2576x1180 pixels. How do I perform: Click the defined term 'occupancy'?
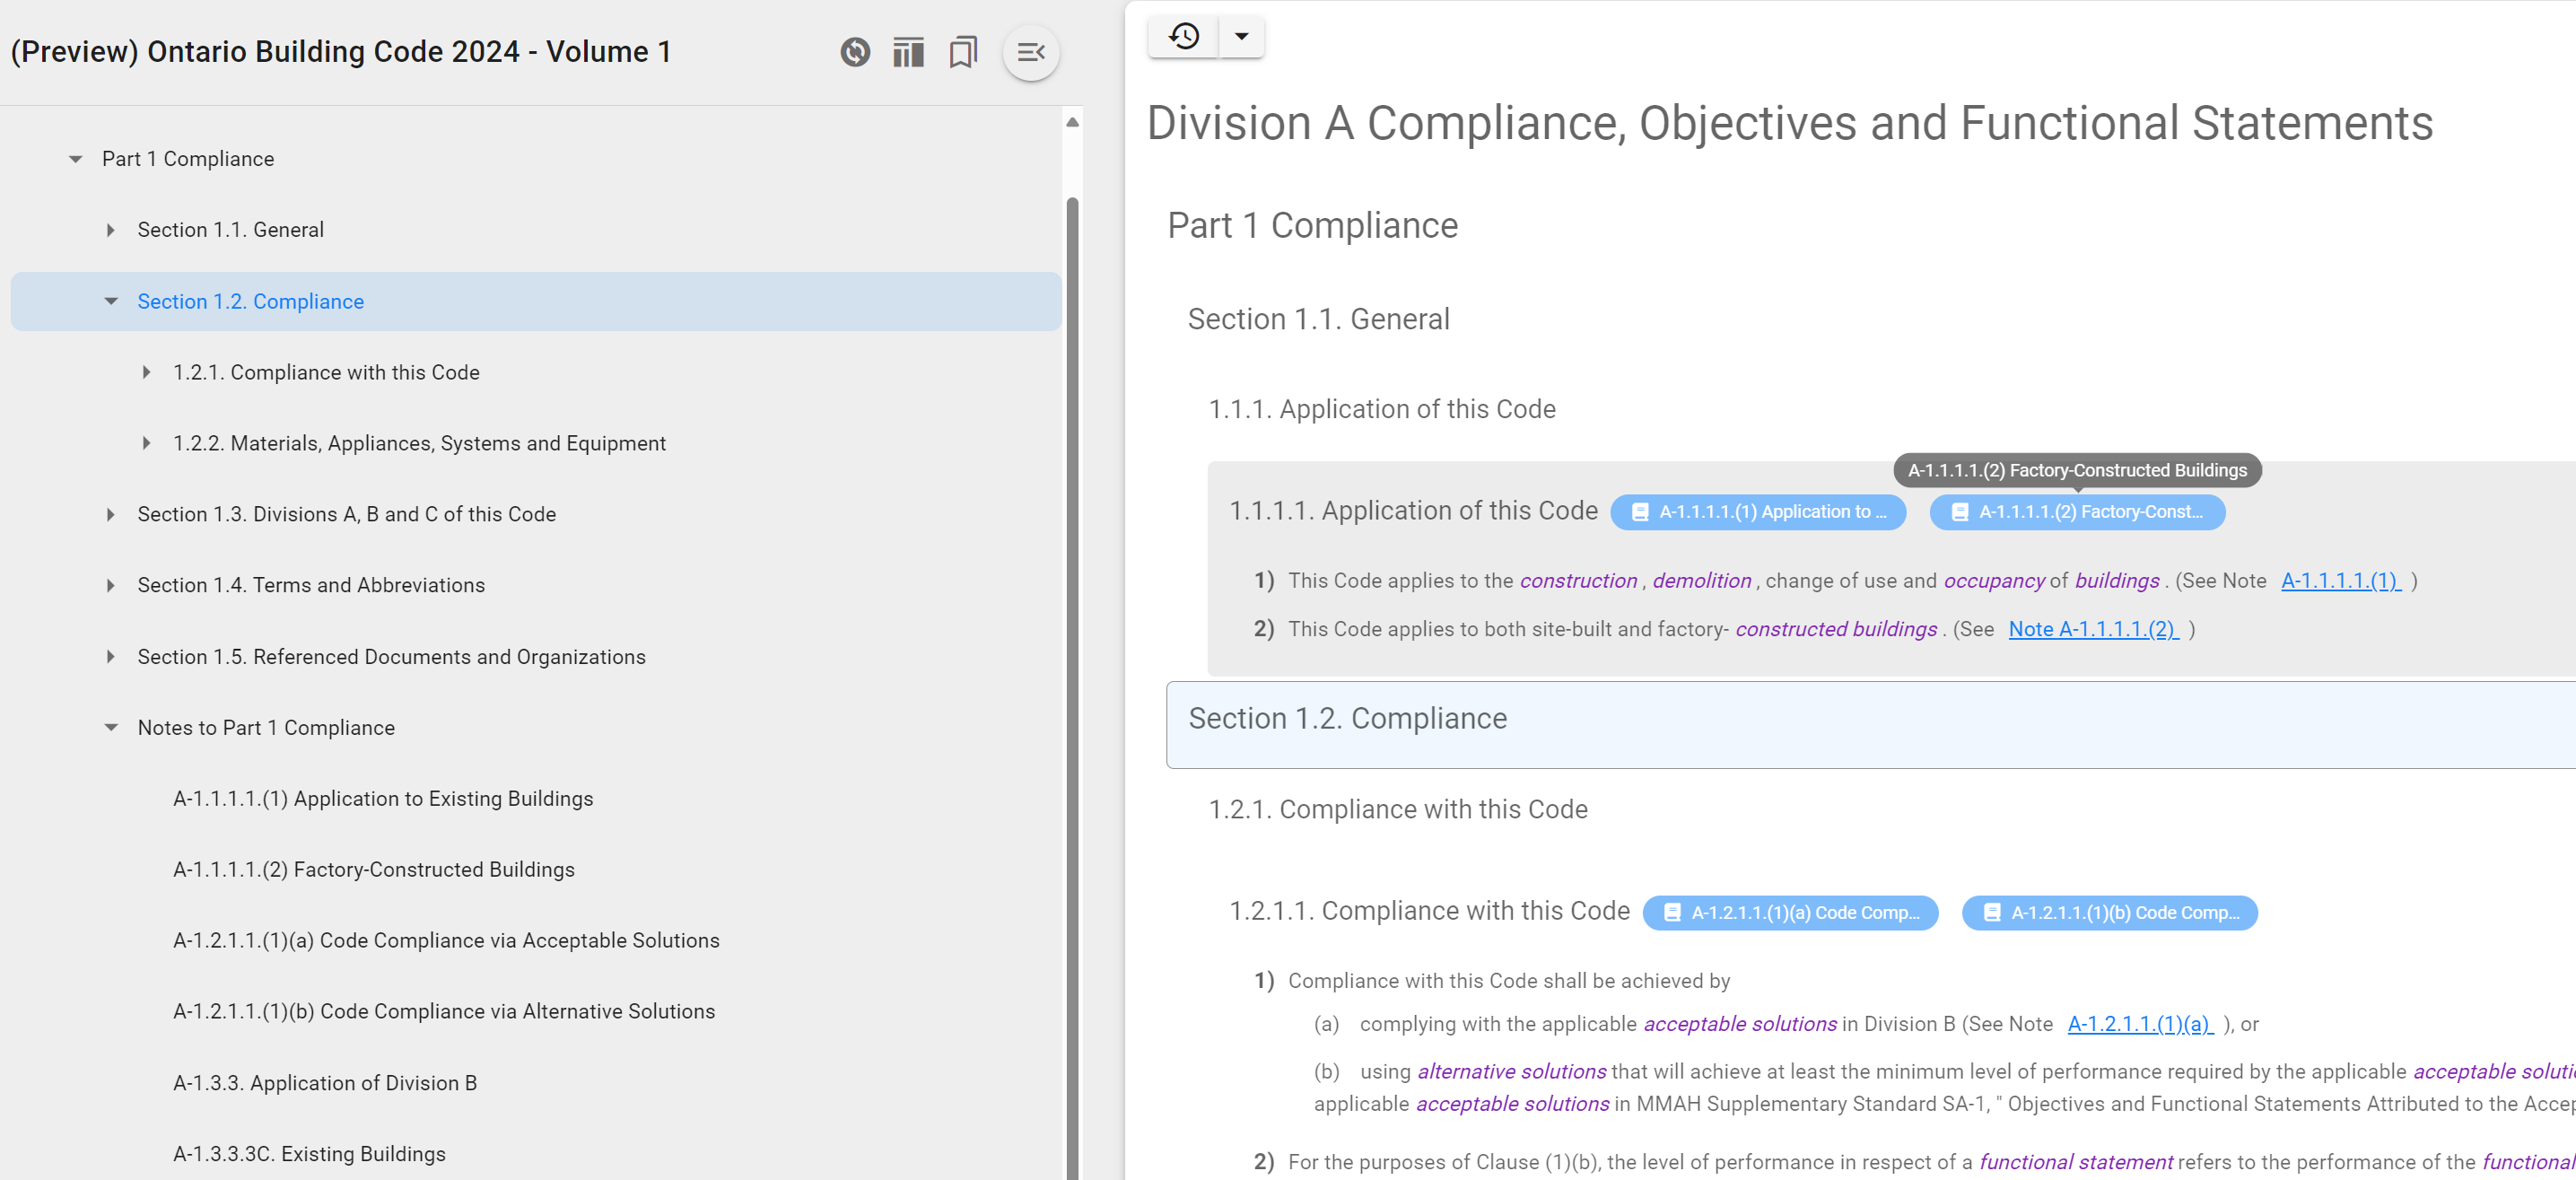[x=1994, y=581]
